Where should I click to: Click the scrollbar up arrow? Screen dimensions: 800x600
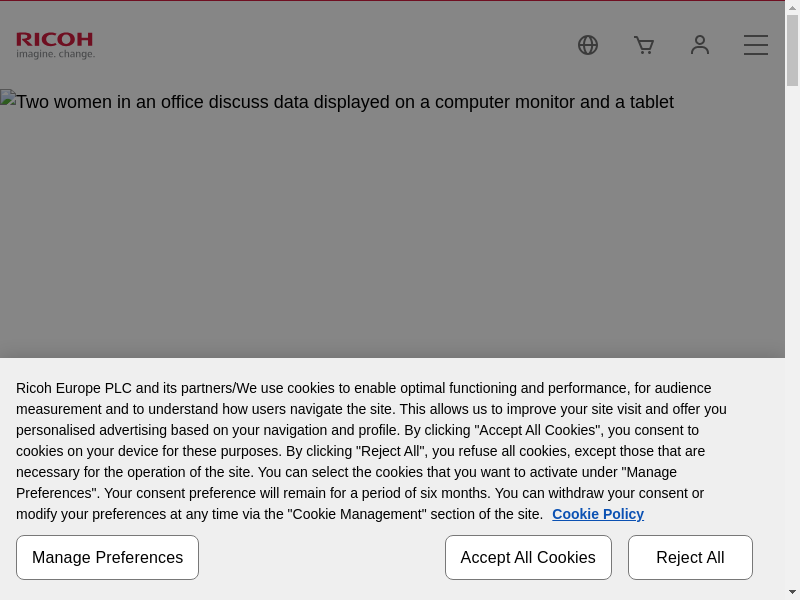pyautogui.click(x=792, y=8)
